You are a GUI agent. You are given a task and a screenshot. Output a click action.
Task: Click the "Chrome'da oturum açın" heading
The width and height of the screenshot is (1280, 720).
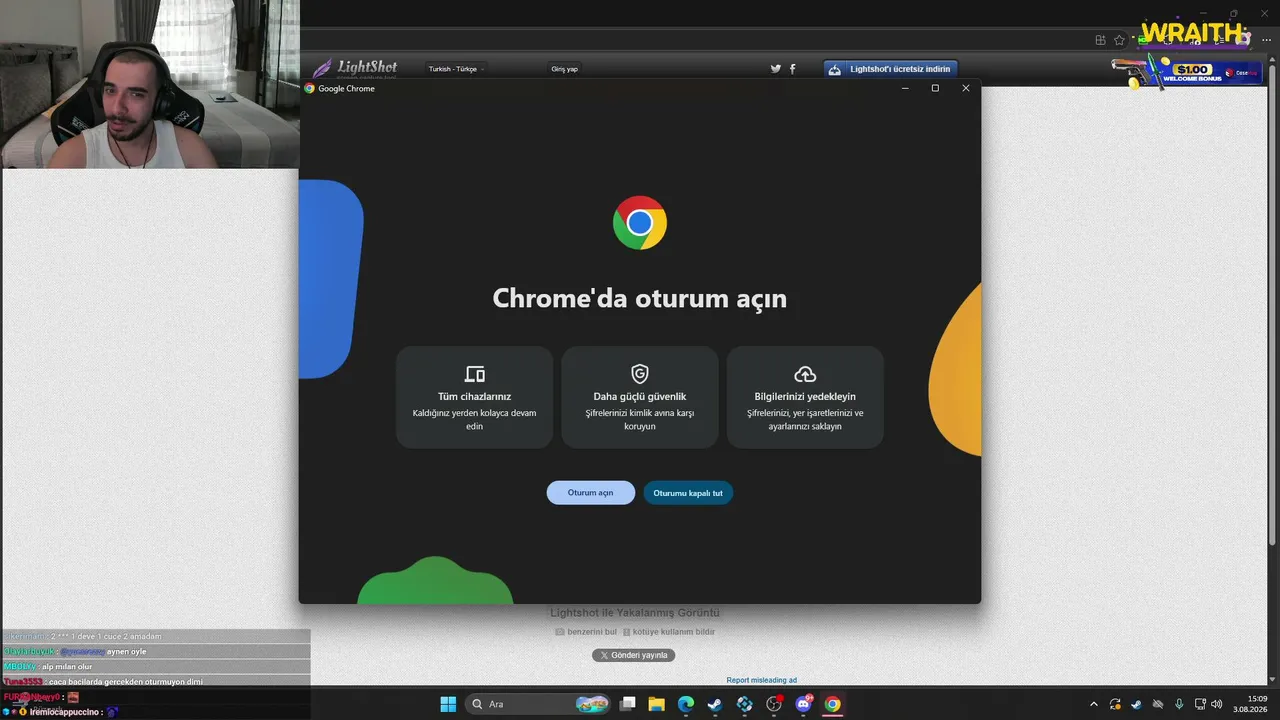(640, 298)
